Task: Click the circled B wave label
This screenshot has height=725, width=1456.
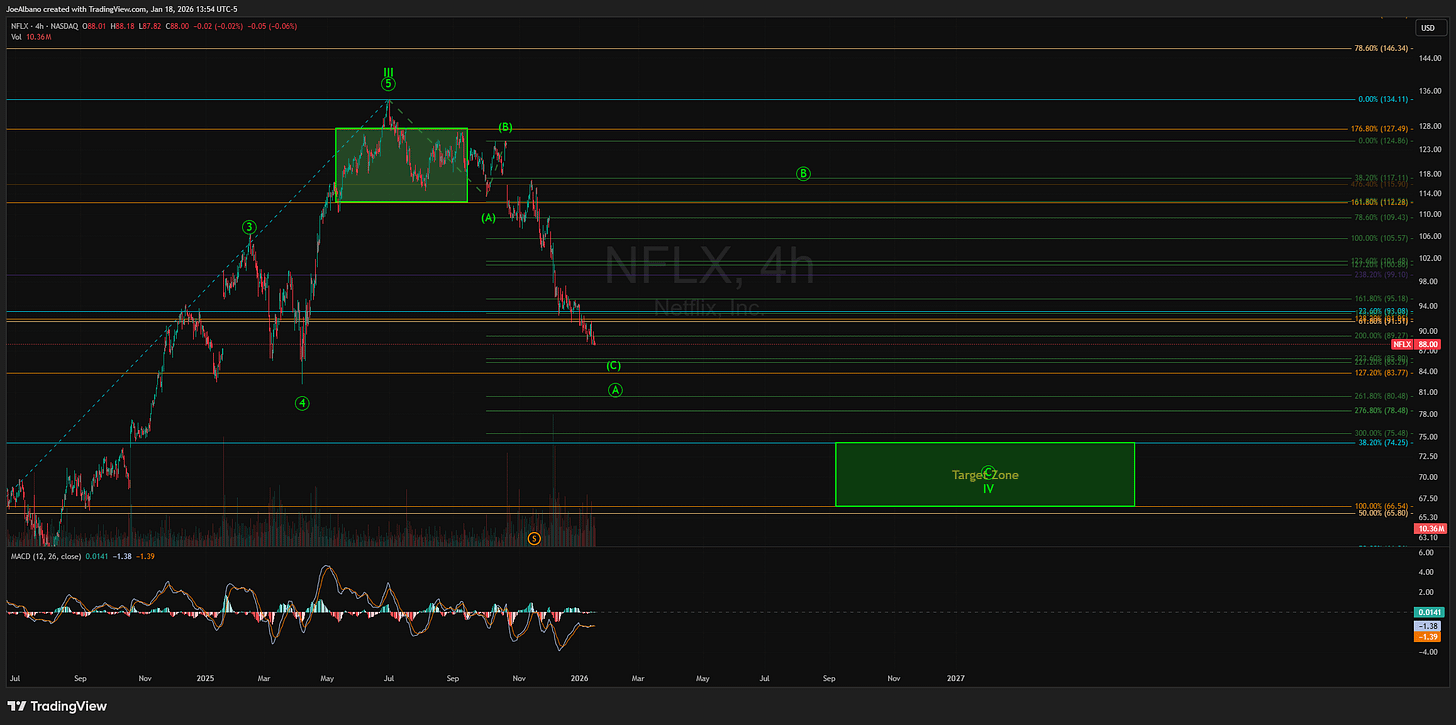Action: coord(803,173)
